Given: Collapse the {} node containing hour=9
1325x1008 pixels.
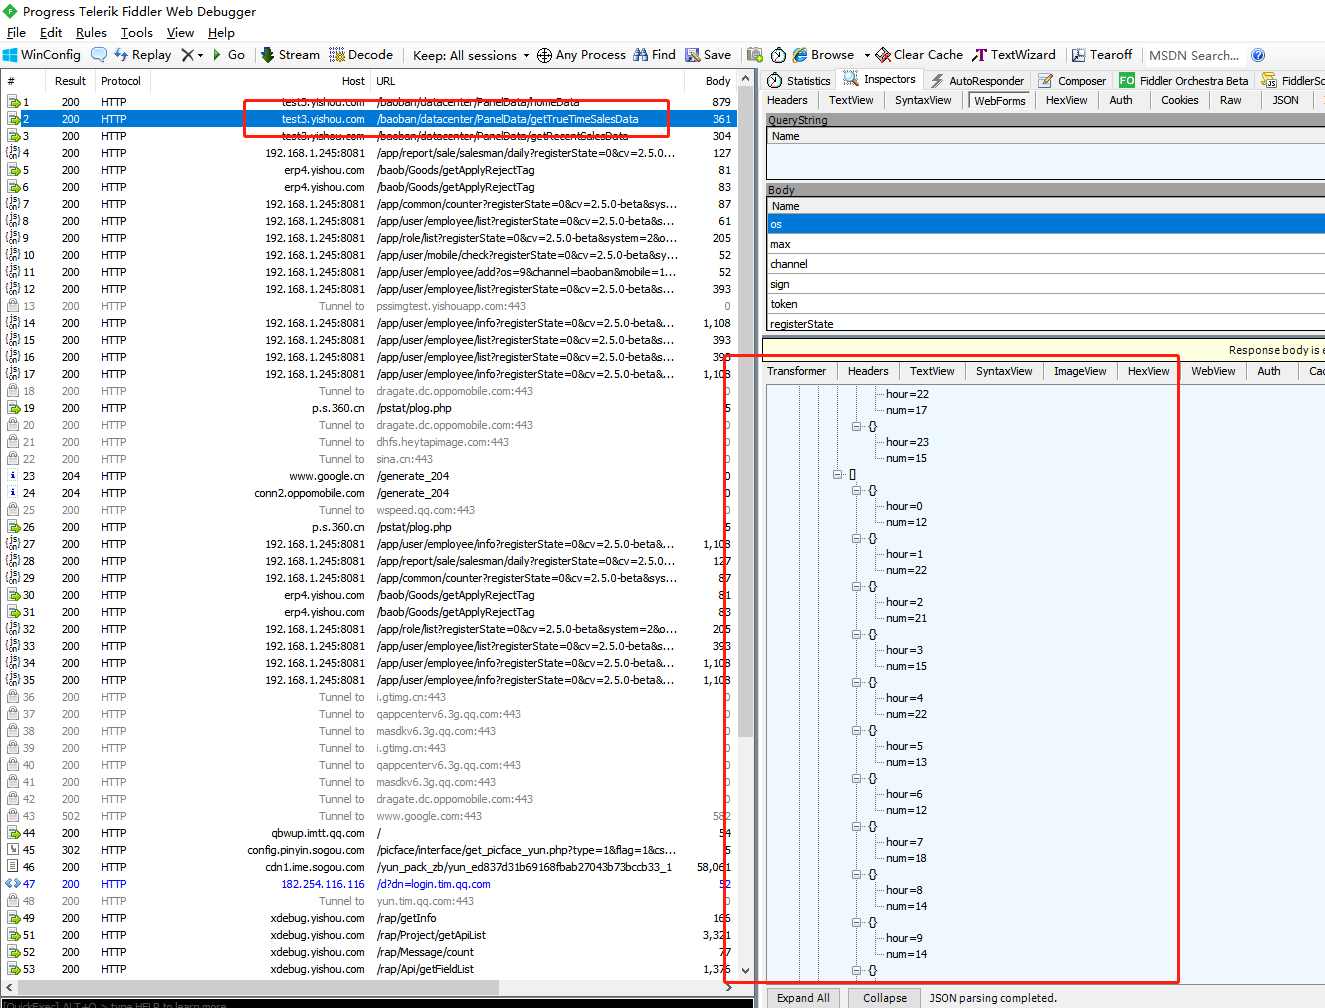Looking at the screenshot, I should (x=857, y=922).
